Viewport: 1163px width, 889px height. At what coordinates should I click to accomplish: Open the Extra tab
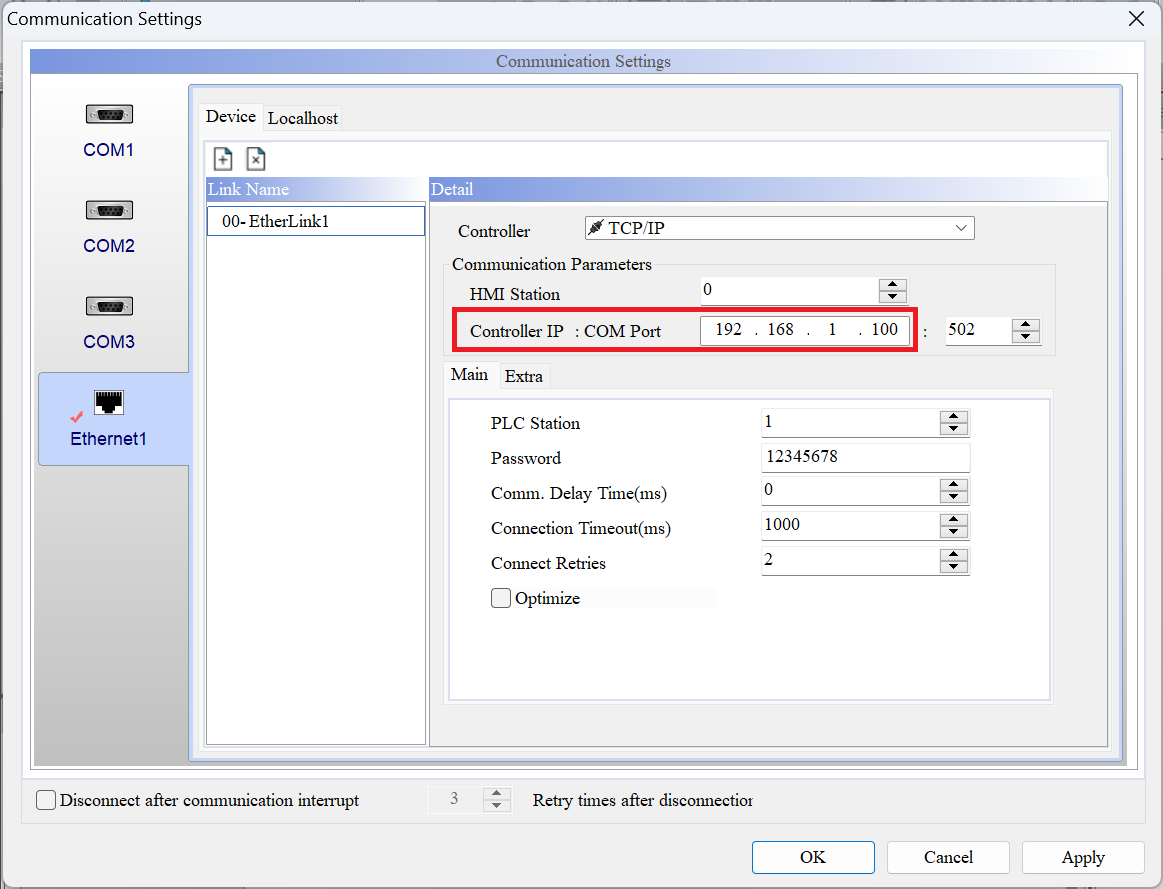(524, 376)
